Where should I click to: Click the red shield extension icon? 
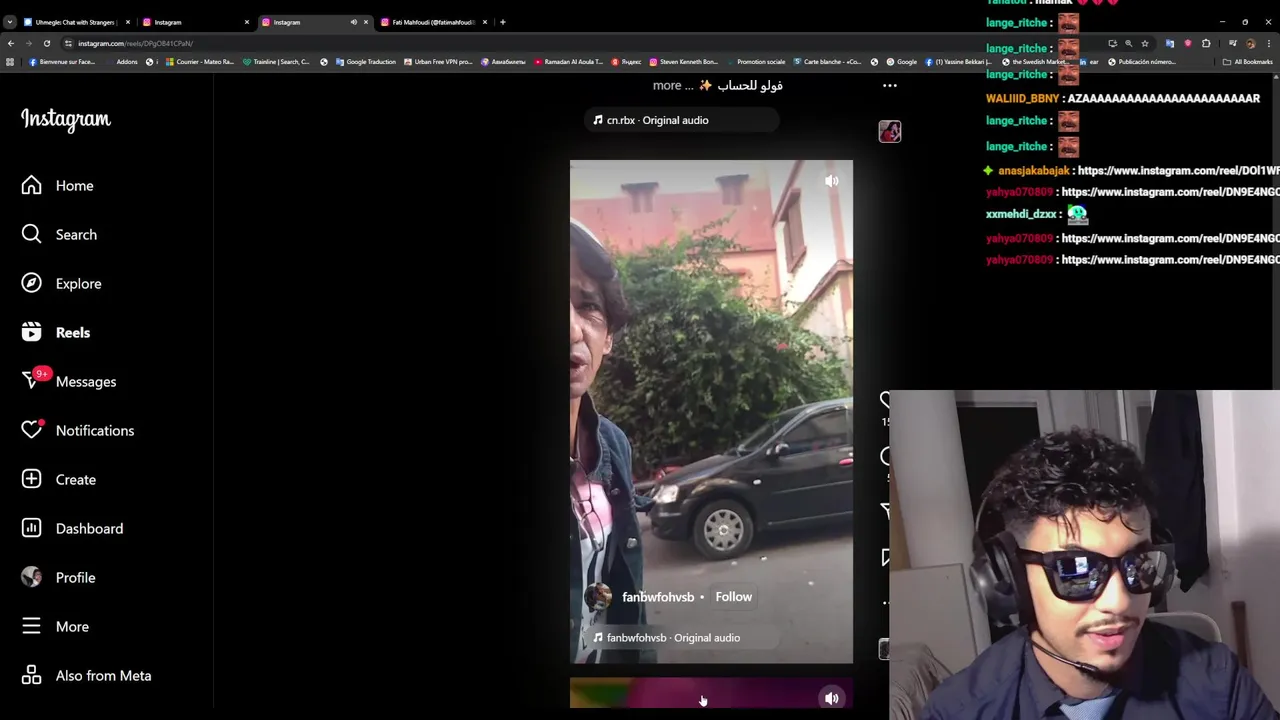coord(1188,43)
